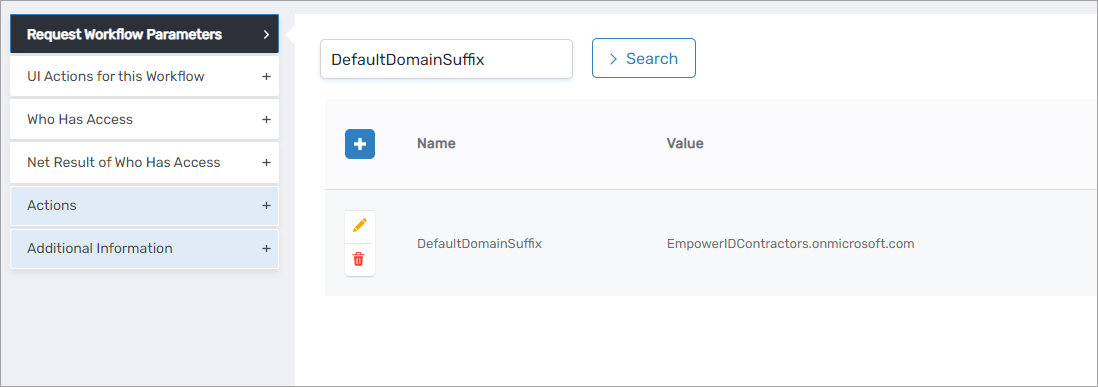1098x387 pixels.
Task: Expand the Additional Information section
Action: pos(144,248)
